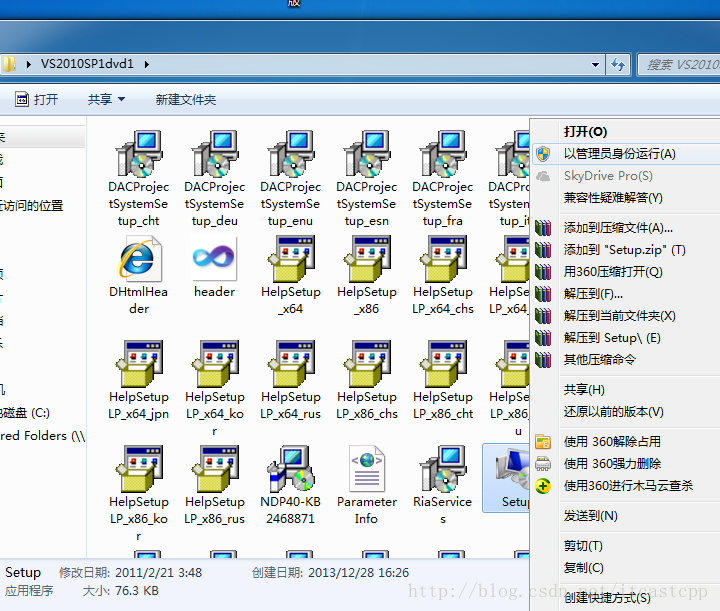Choose 添加到 "Setup.zip" (T) entry
This screenshot has width=720, height=611.
[x=624, y=250]
